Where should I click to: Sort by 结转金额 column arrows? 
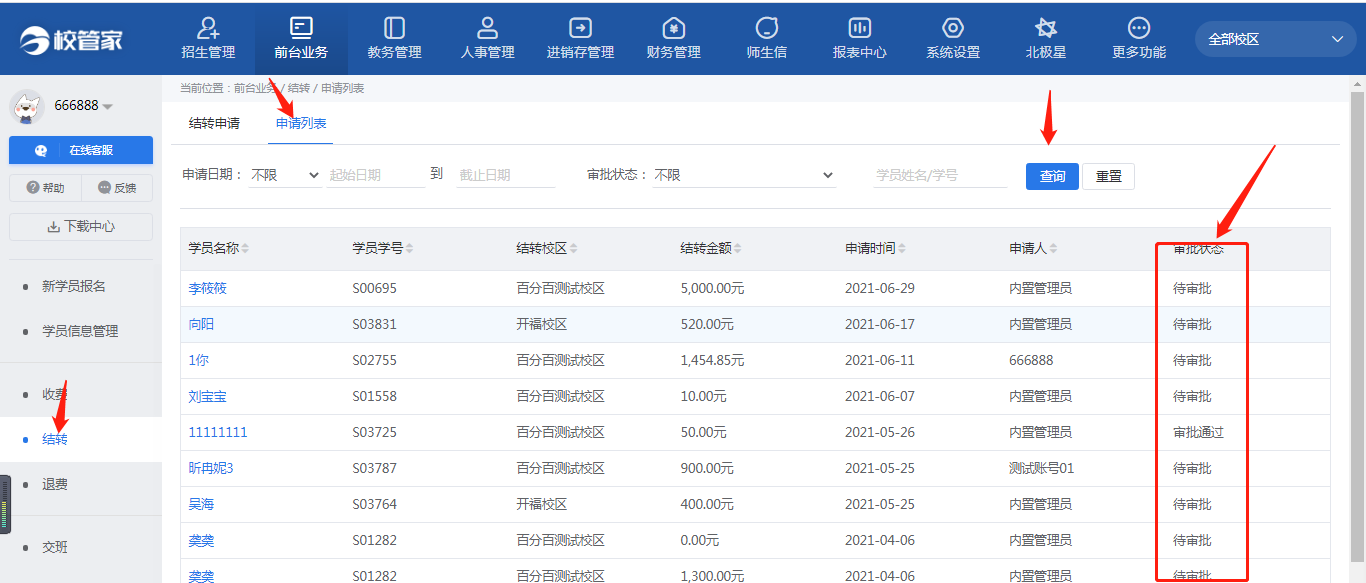(737, 248)
